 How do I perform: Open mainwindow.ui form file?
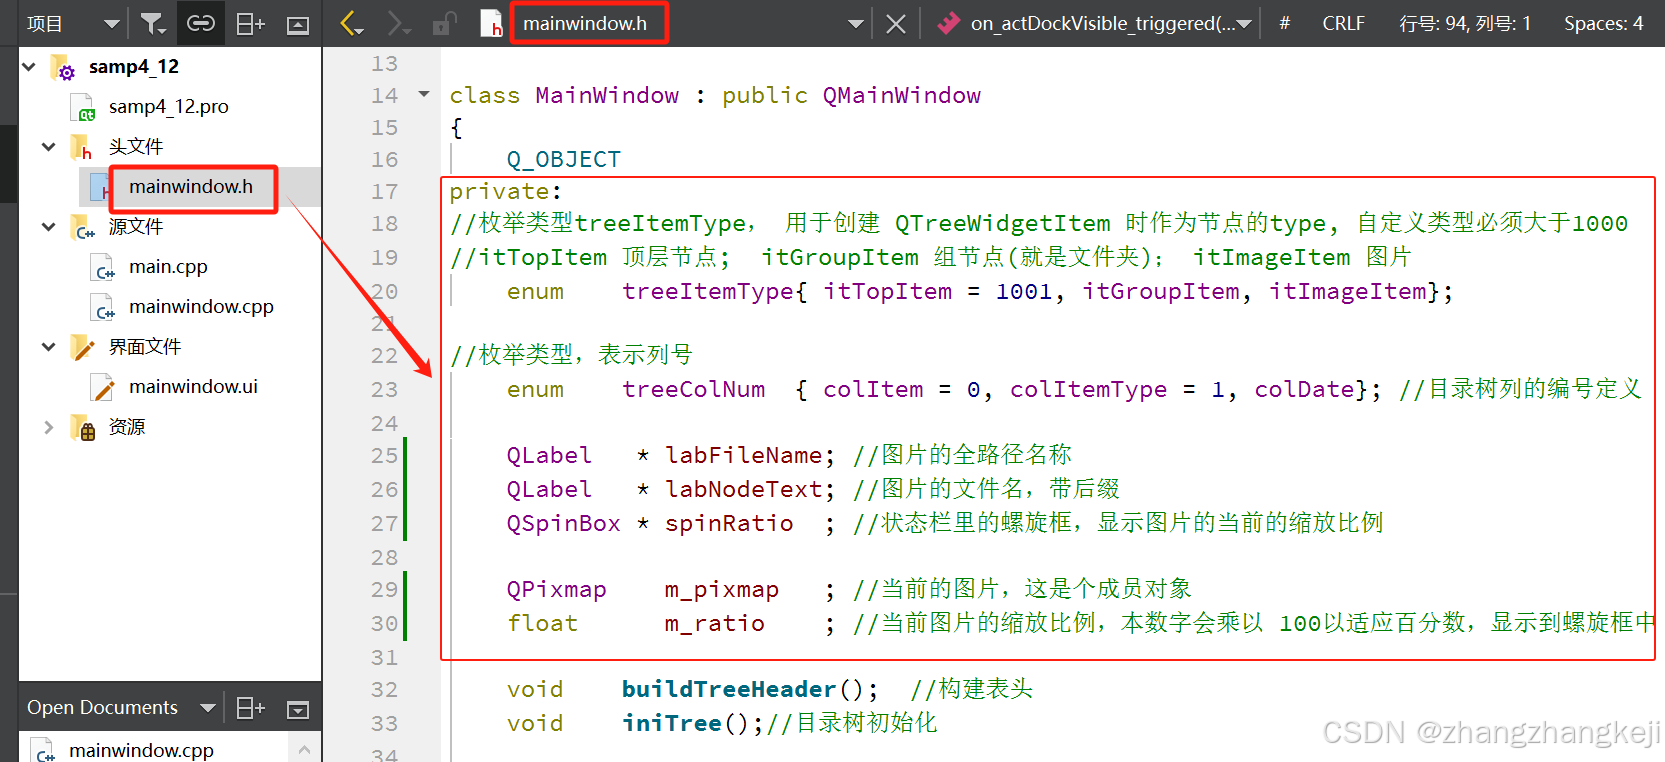click(193, 386)
